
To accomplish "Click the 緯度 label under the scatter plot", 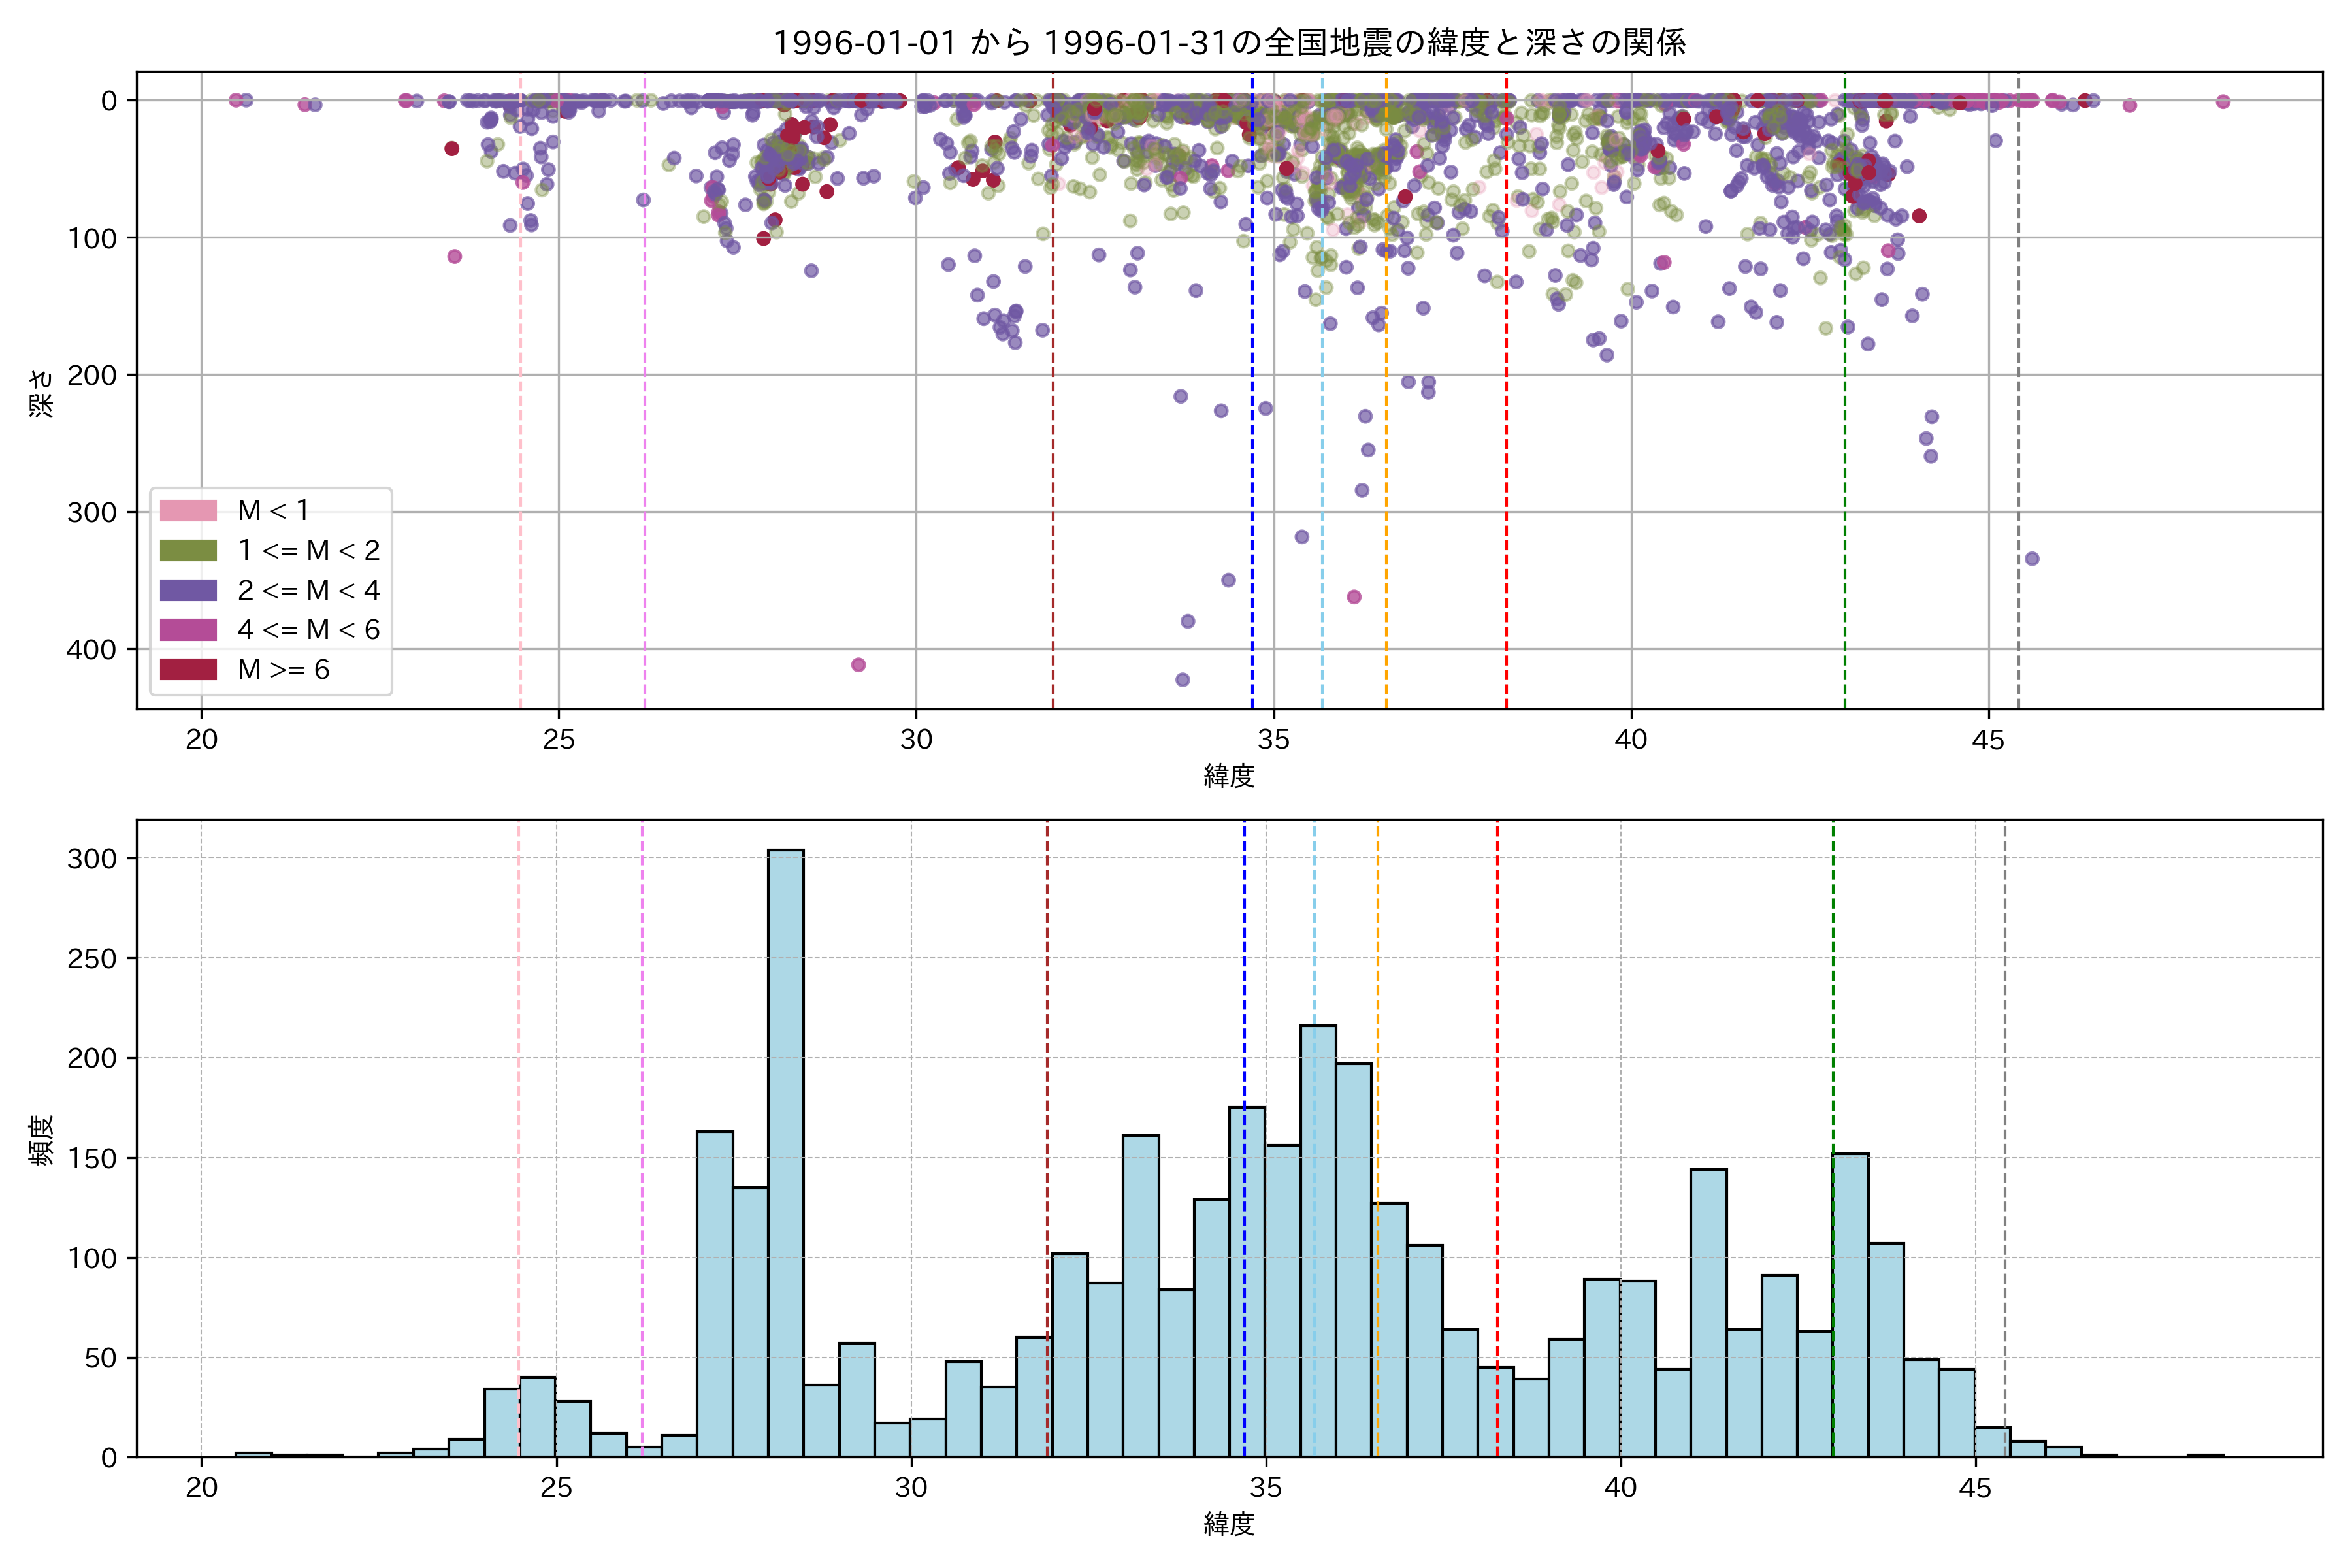I will tap(1229, 776).
